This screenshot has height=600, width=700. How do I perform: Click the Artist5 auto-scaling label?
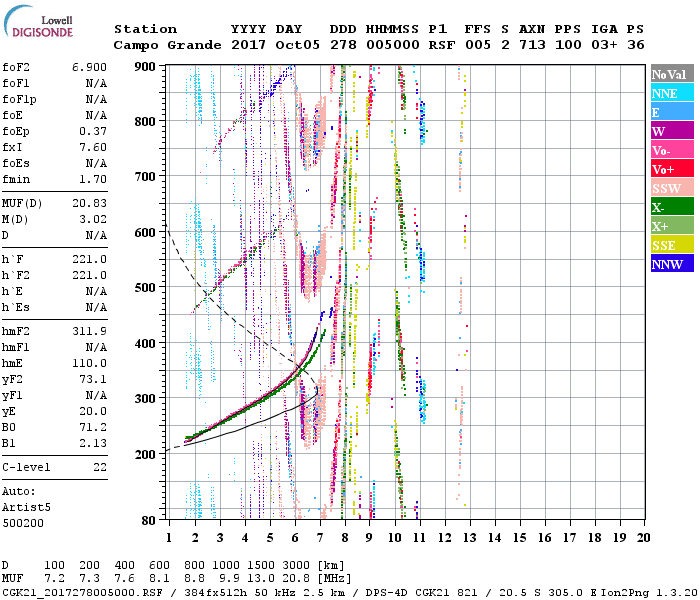(26, 508)
